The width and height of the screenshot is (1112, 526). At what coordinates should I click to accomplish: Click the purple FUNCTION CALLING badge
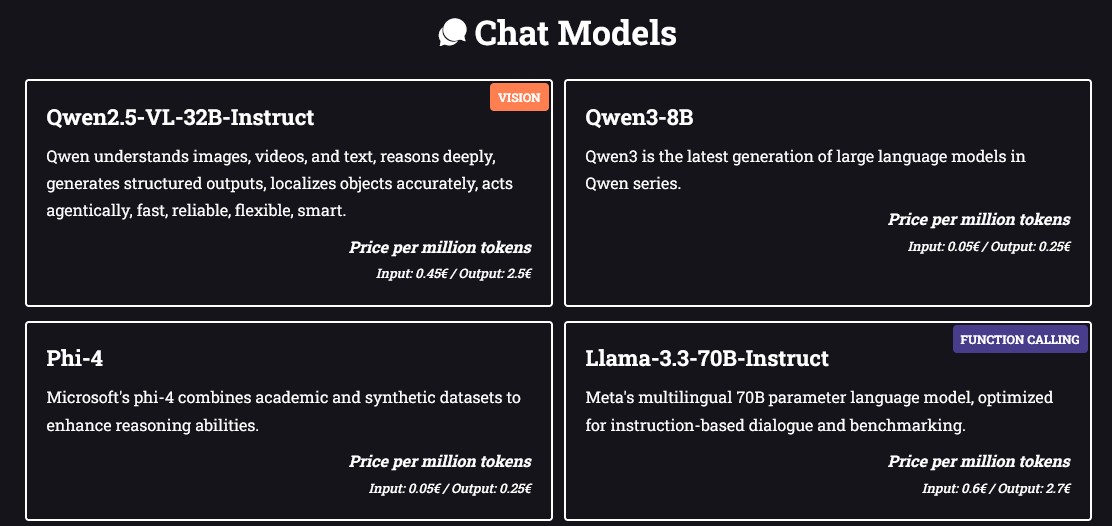pyautogui.click(x=1020, y=340)
